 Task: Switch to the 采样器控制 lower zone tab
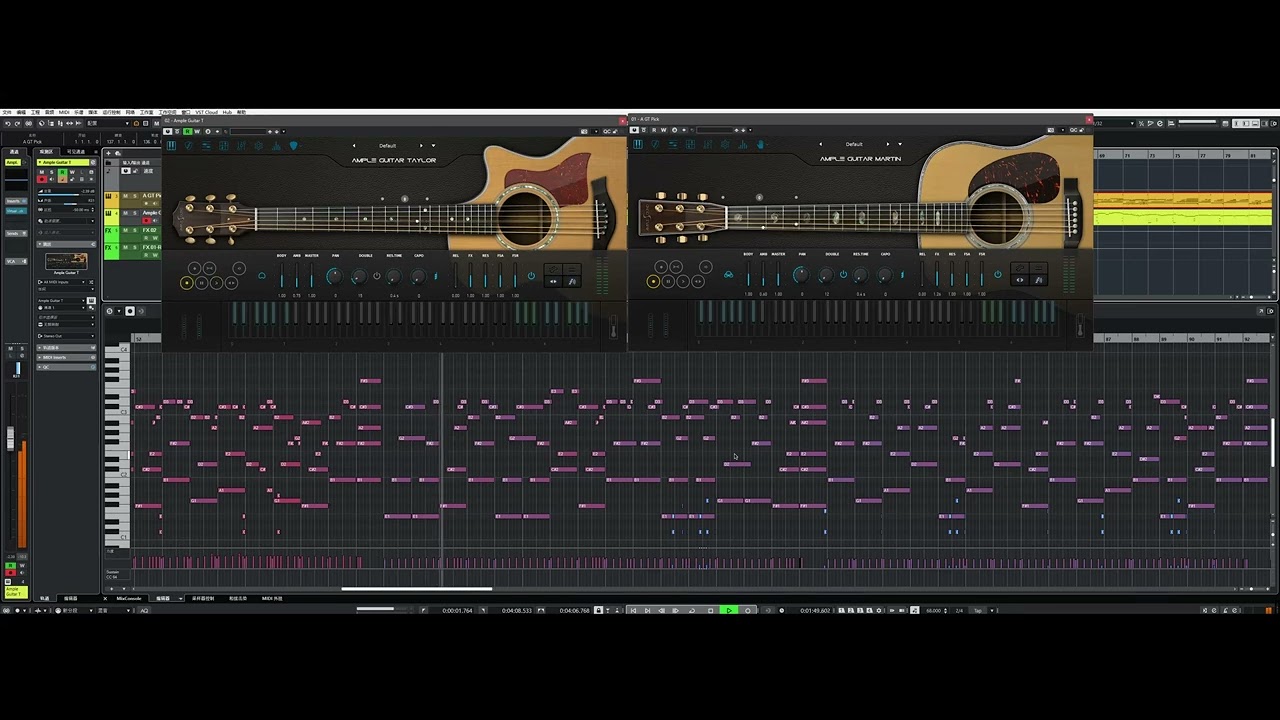[203, 598]
